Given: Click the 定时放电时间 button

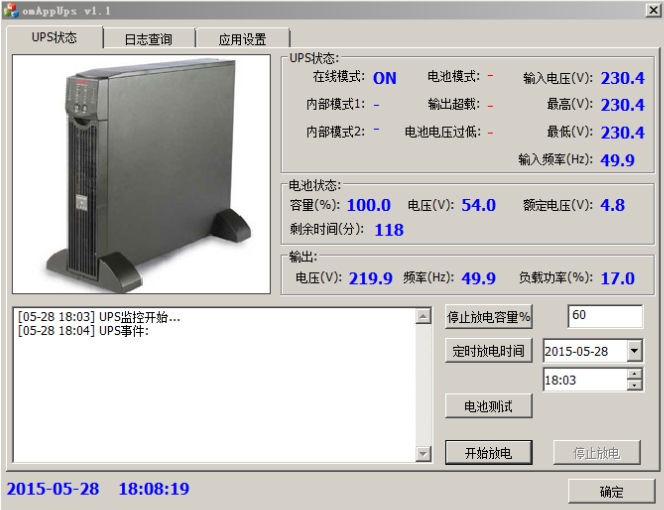Looking at the screenshot, I should (488, 351).
